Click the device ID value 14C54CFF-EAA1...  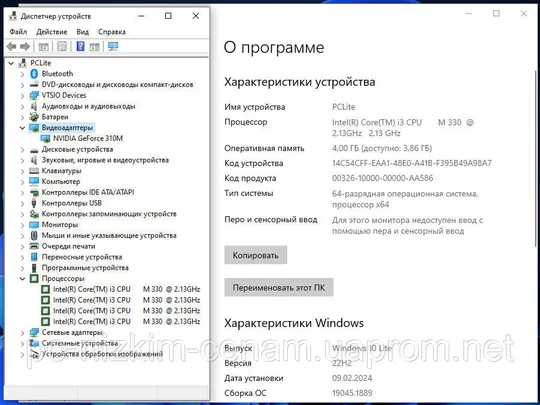point(412,163)
